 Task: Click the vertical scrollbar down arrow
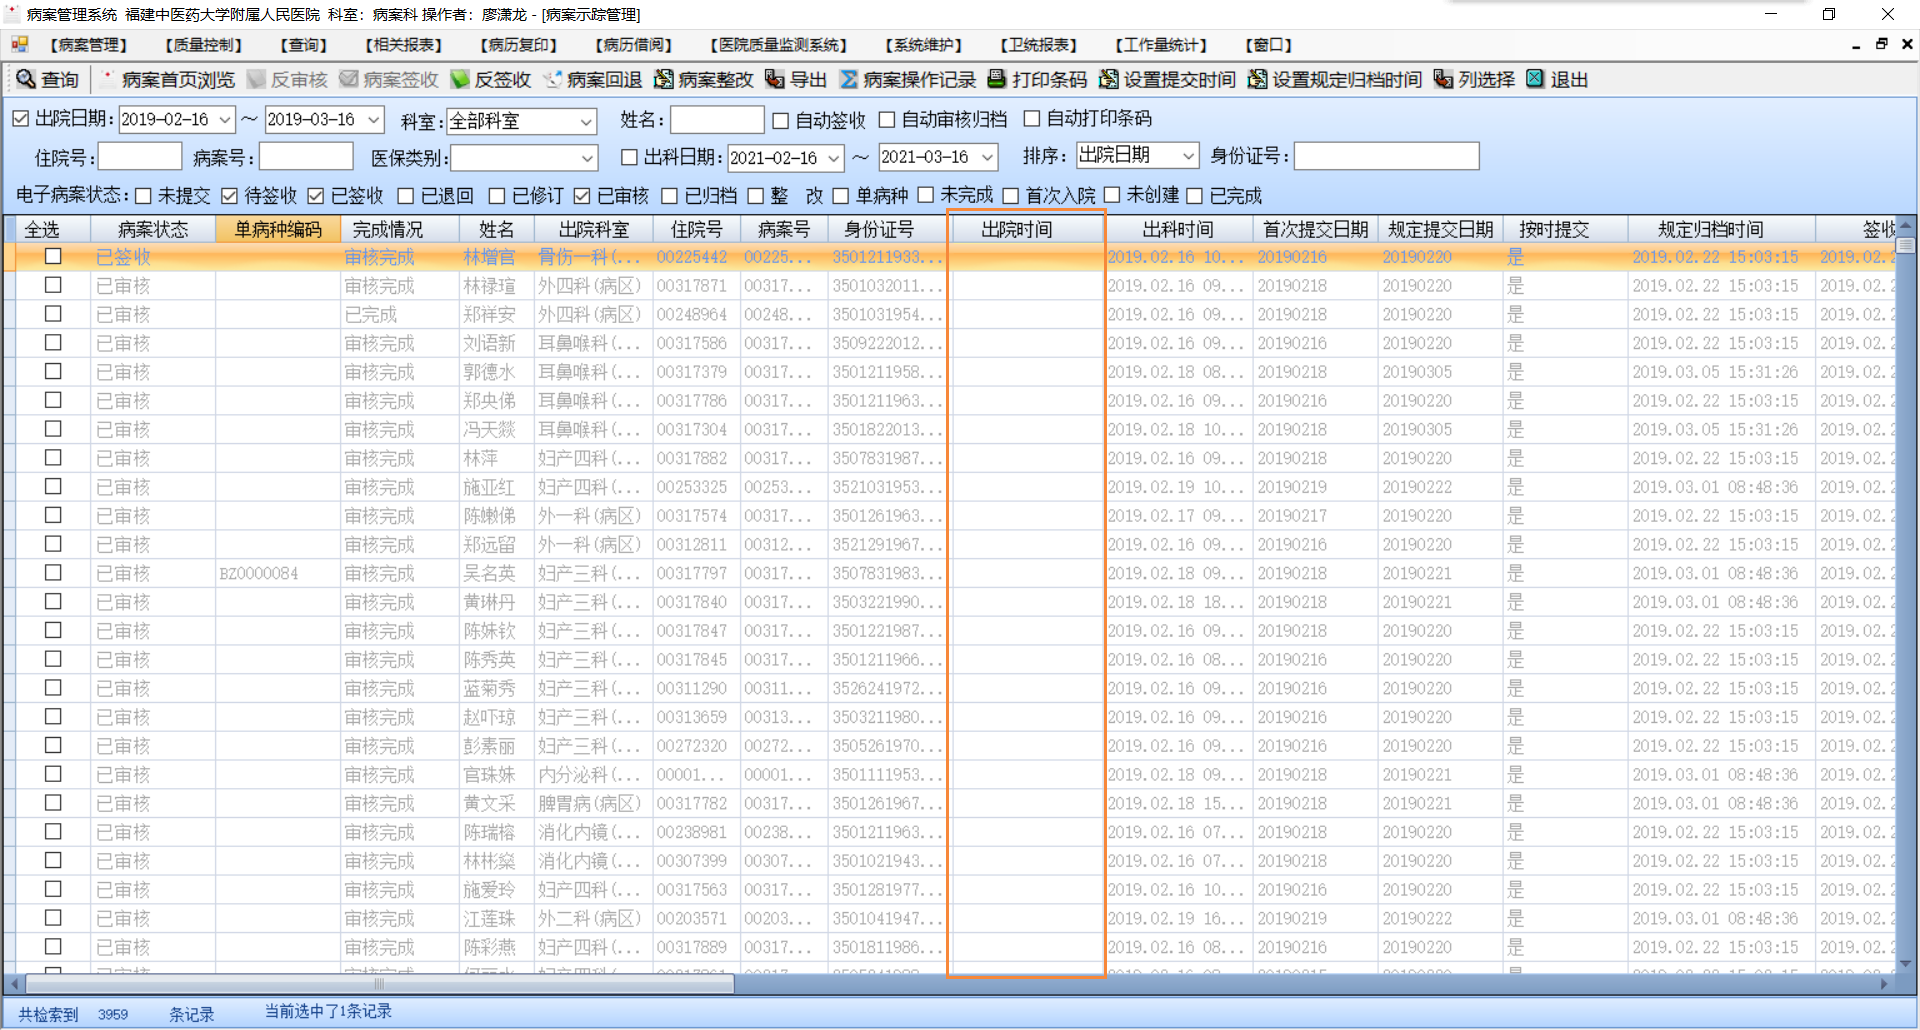(1905, 965)
